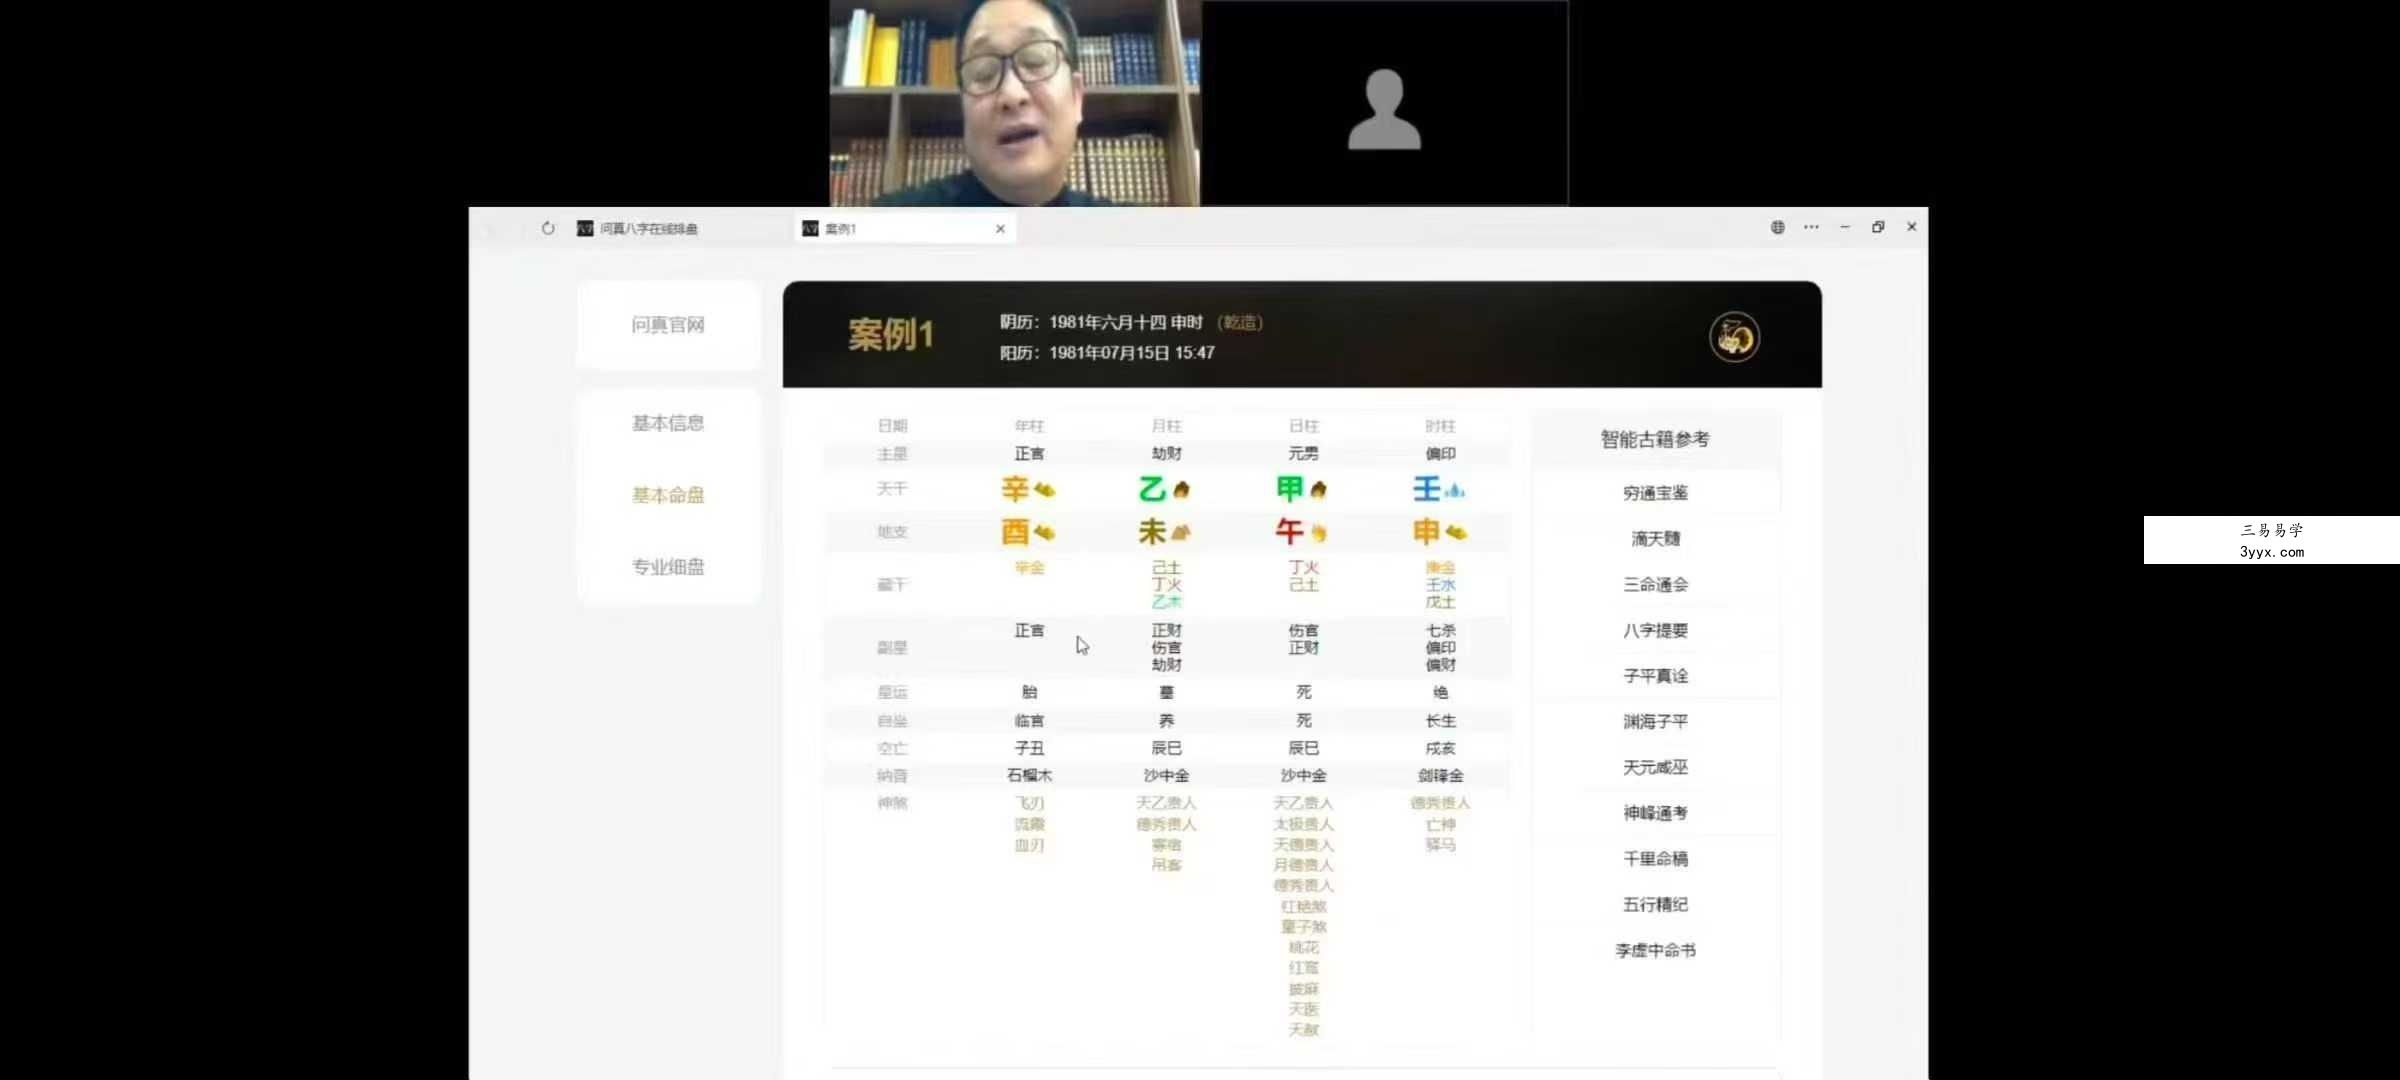Open 神峰通考 classic reference
The width and height of the screenshot is (2400, 1080).
click(1655, 813)
